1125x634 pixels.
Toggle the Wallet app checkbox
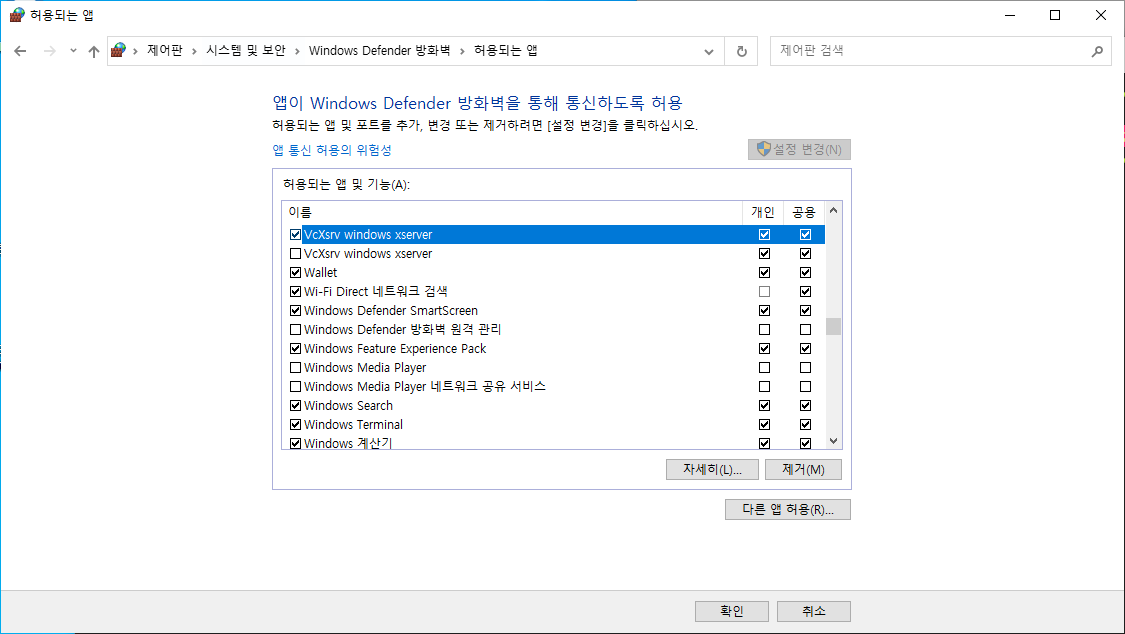pos(295,273)
